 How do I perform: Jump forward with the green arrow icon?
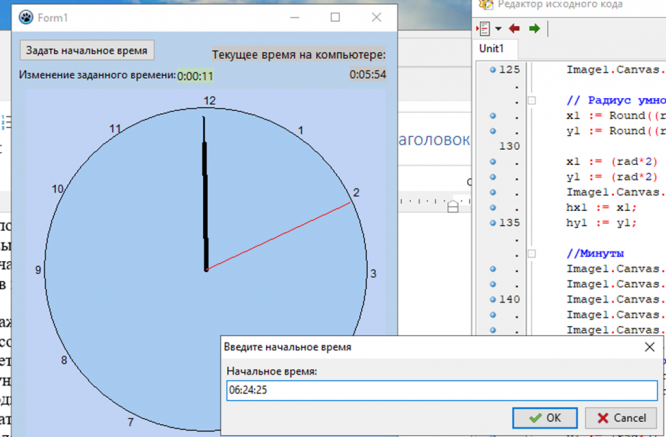535,28
